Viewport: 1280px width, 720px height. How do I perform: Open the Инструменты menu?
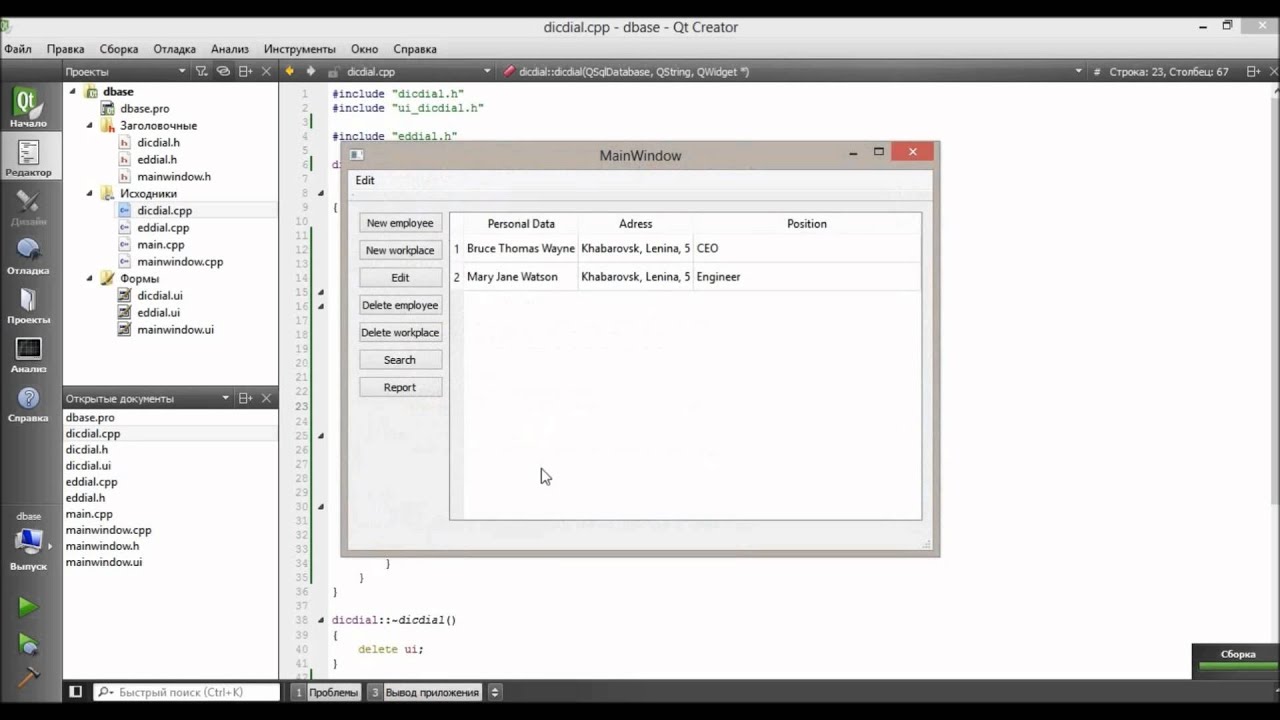300,49
